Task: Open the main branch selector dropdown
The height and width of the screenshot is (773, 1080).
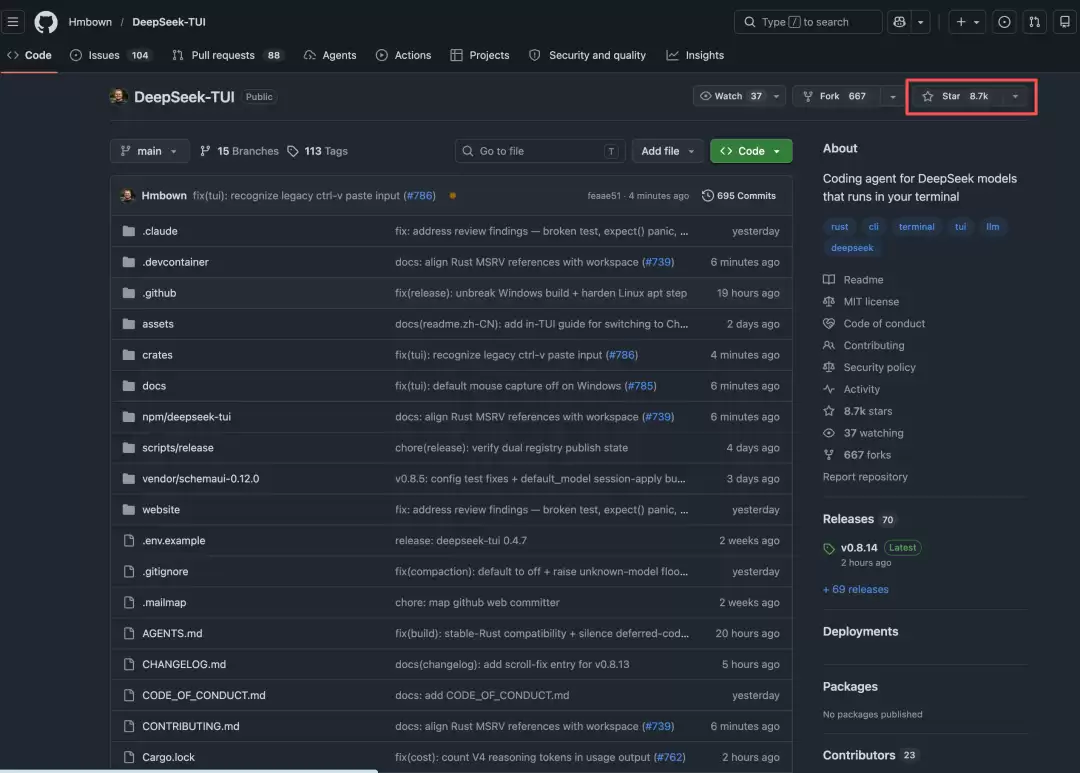Action: (149, 151)
